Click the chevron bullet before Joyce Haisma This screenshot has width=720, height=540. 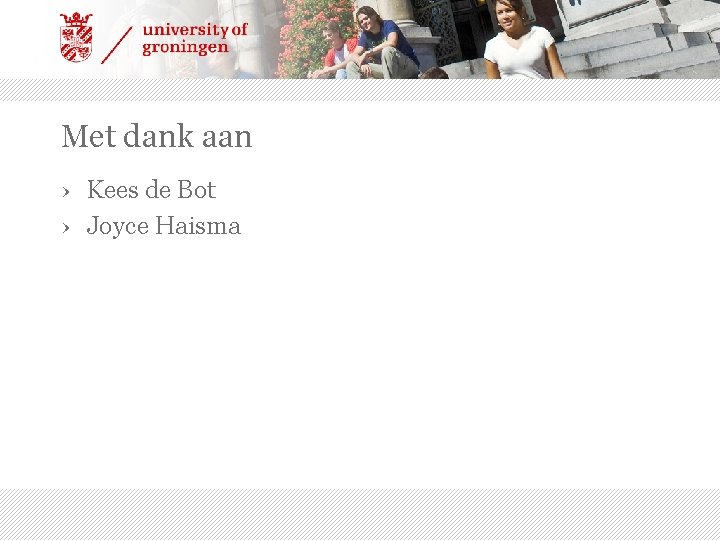pos(66,227)
